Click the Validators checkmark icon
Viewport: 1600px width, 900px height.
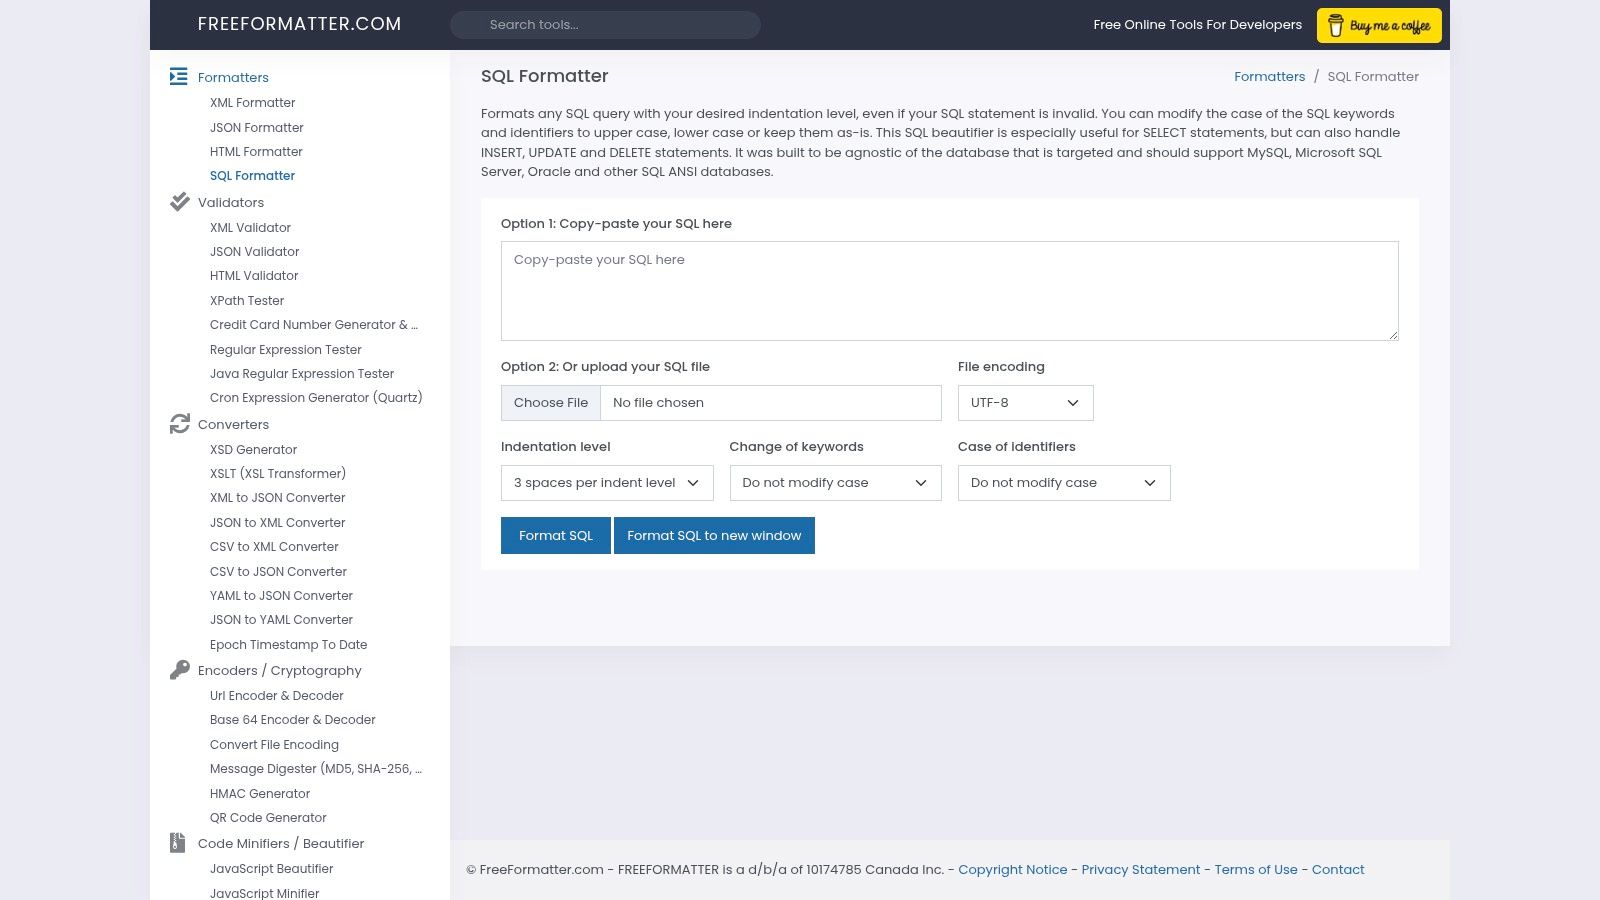179,201
